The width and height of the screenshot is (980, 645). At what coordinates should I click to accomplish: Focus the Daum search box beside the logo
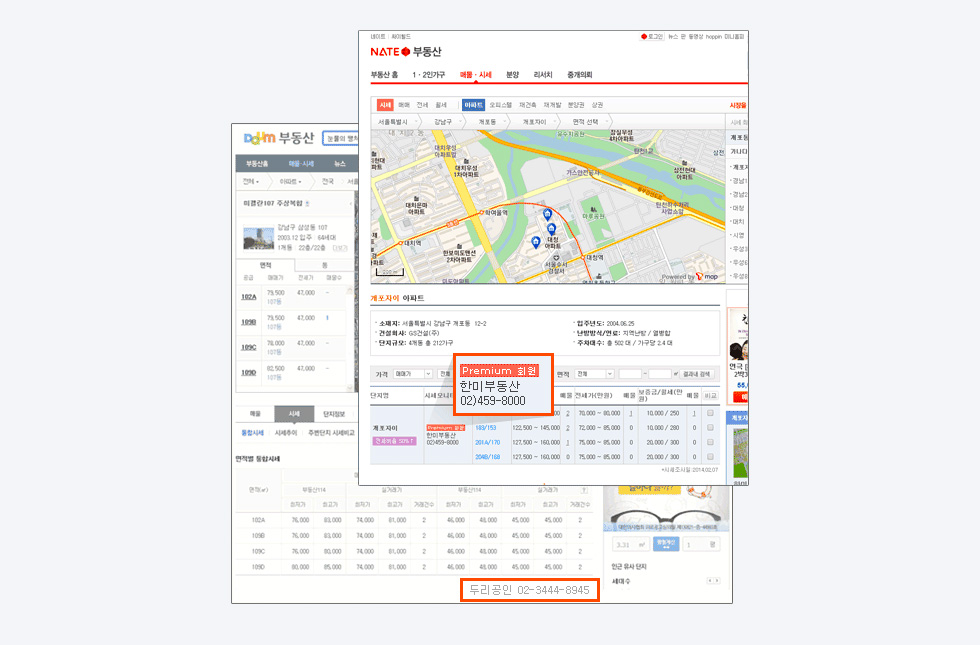341,138
